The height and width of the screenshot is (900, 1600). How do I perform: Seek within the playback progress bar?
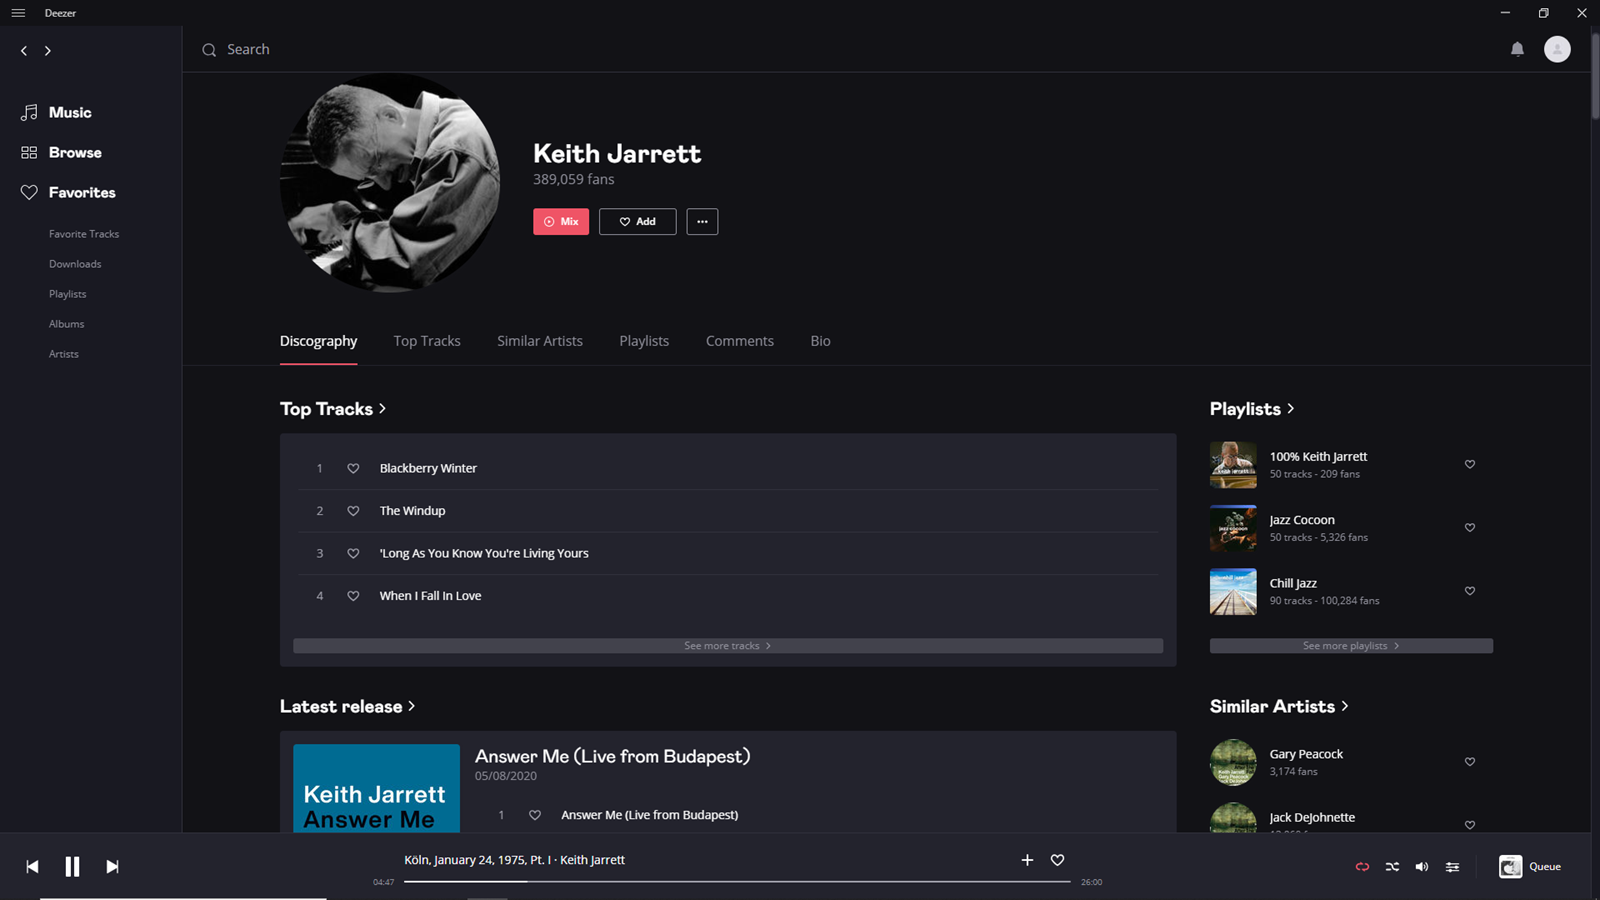click(x=737, y=882)
